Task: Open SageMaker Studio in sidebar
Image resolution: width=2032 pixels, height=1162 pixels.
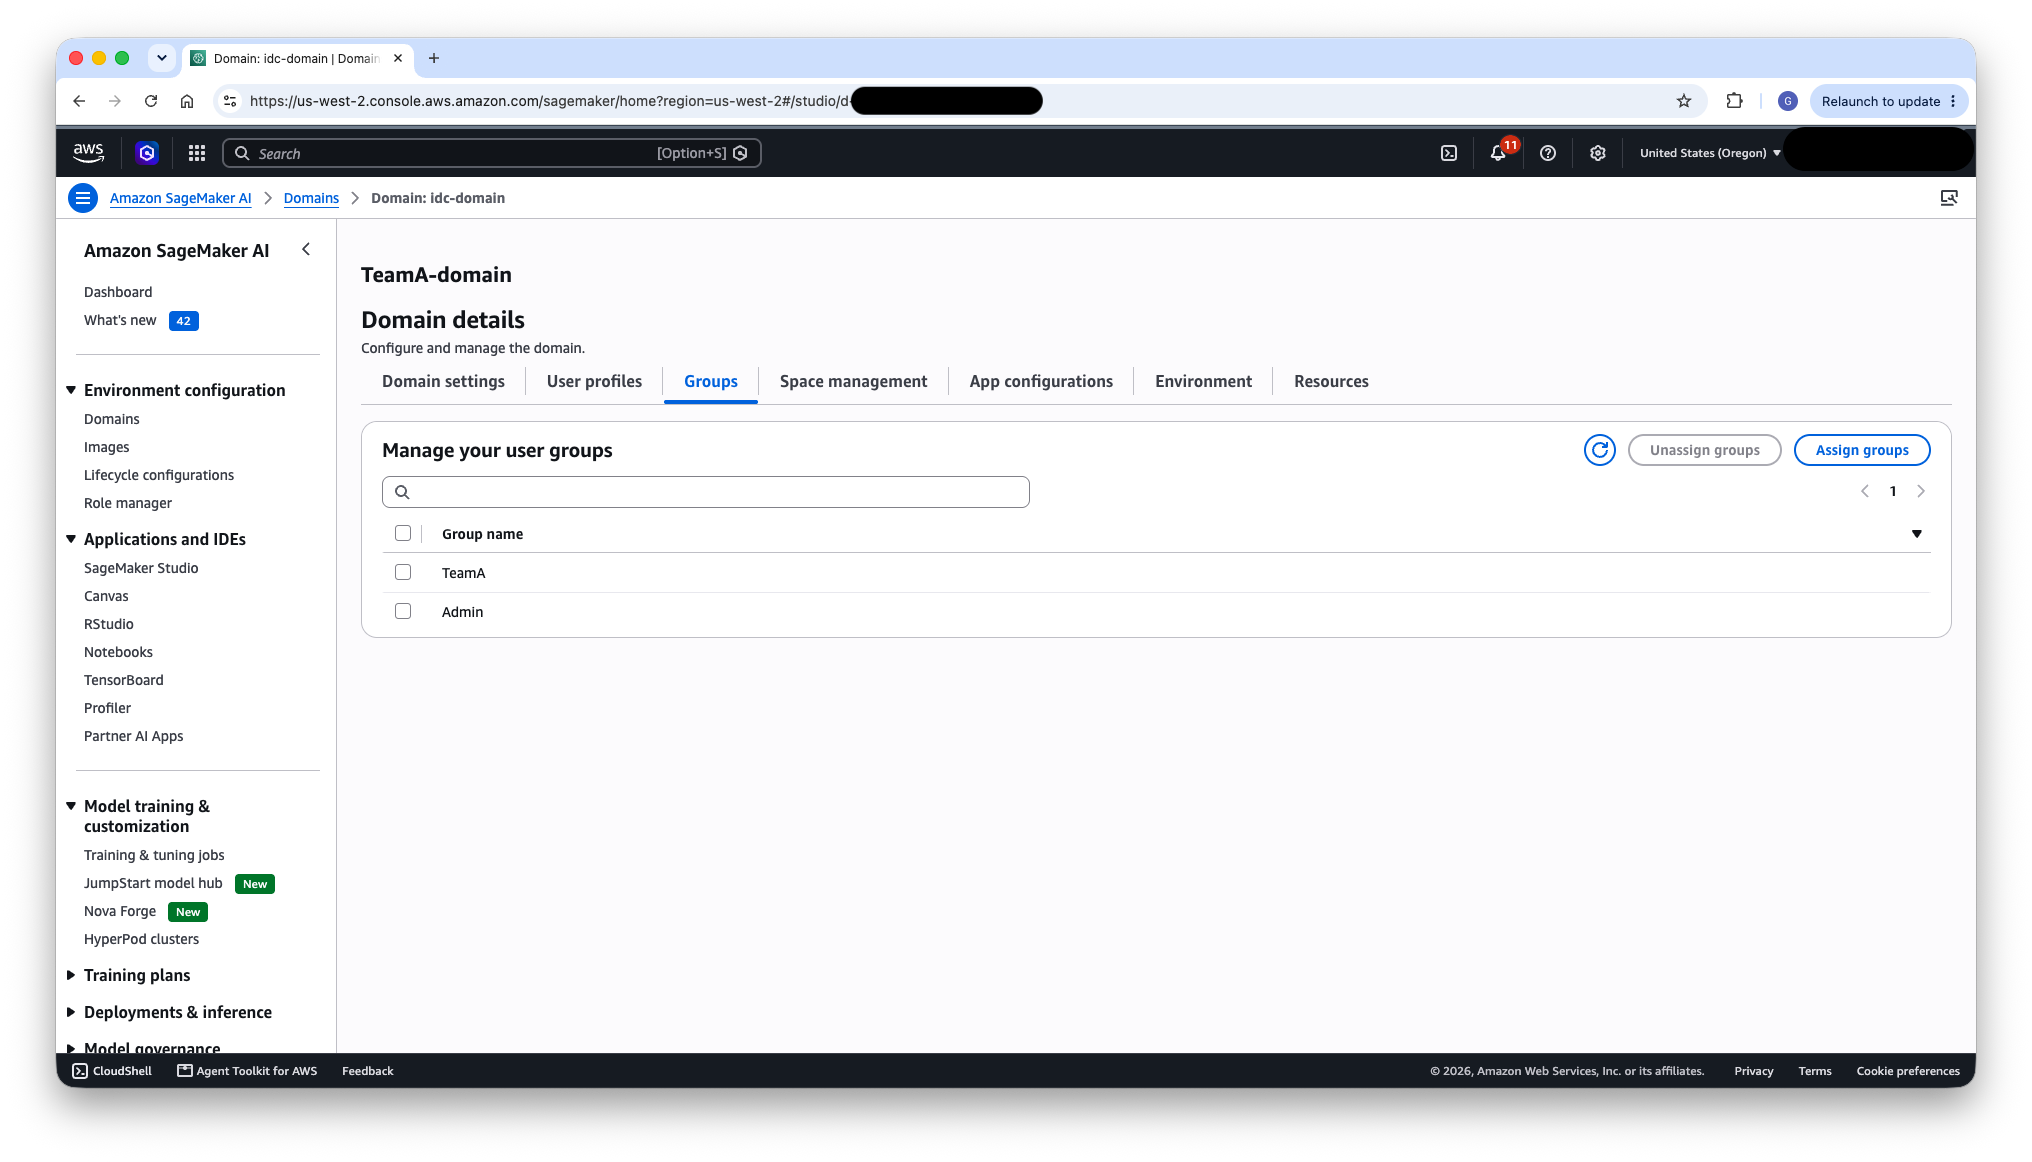Action: (x=141, y=568)
